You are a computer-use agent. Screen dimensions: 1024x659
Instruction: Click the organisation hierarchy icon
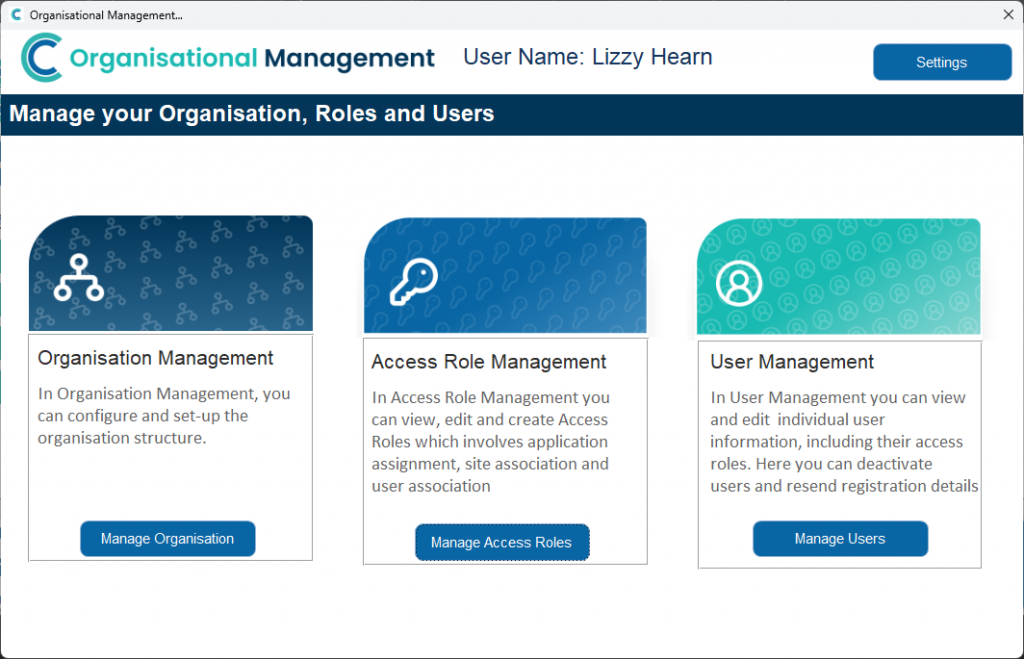pyautogui.click(x=78, y=278)
